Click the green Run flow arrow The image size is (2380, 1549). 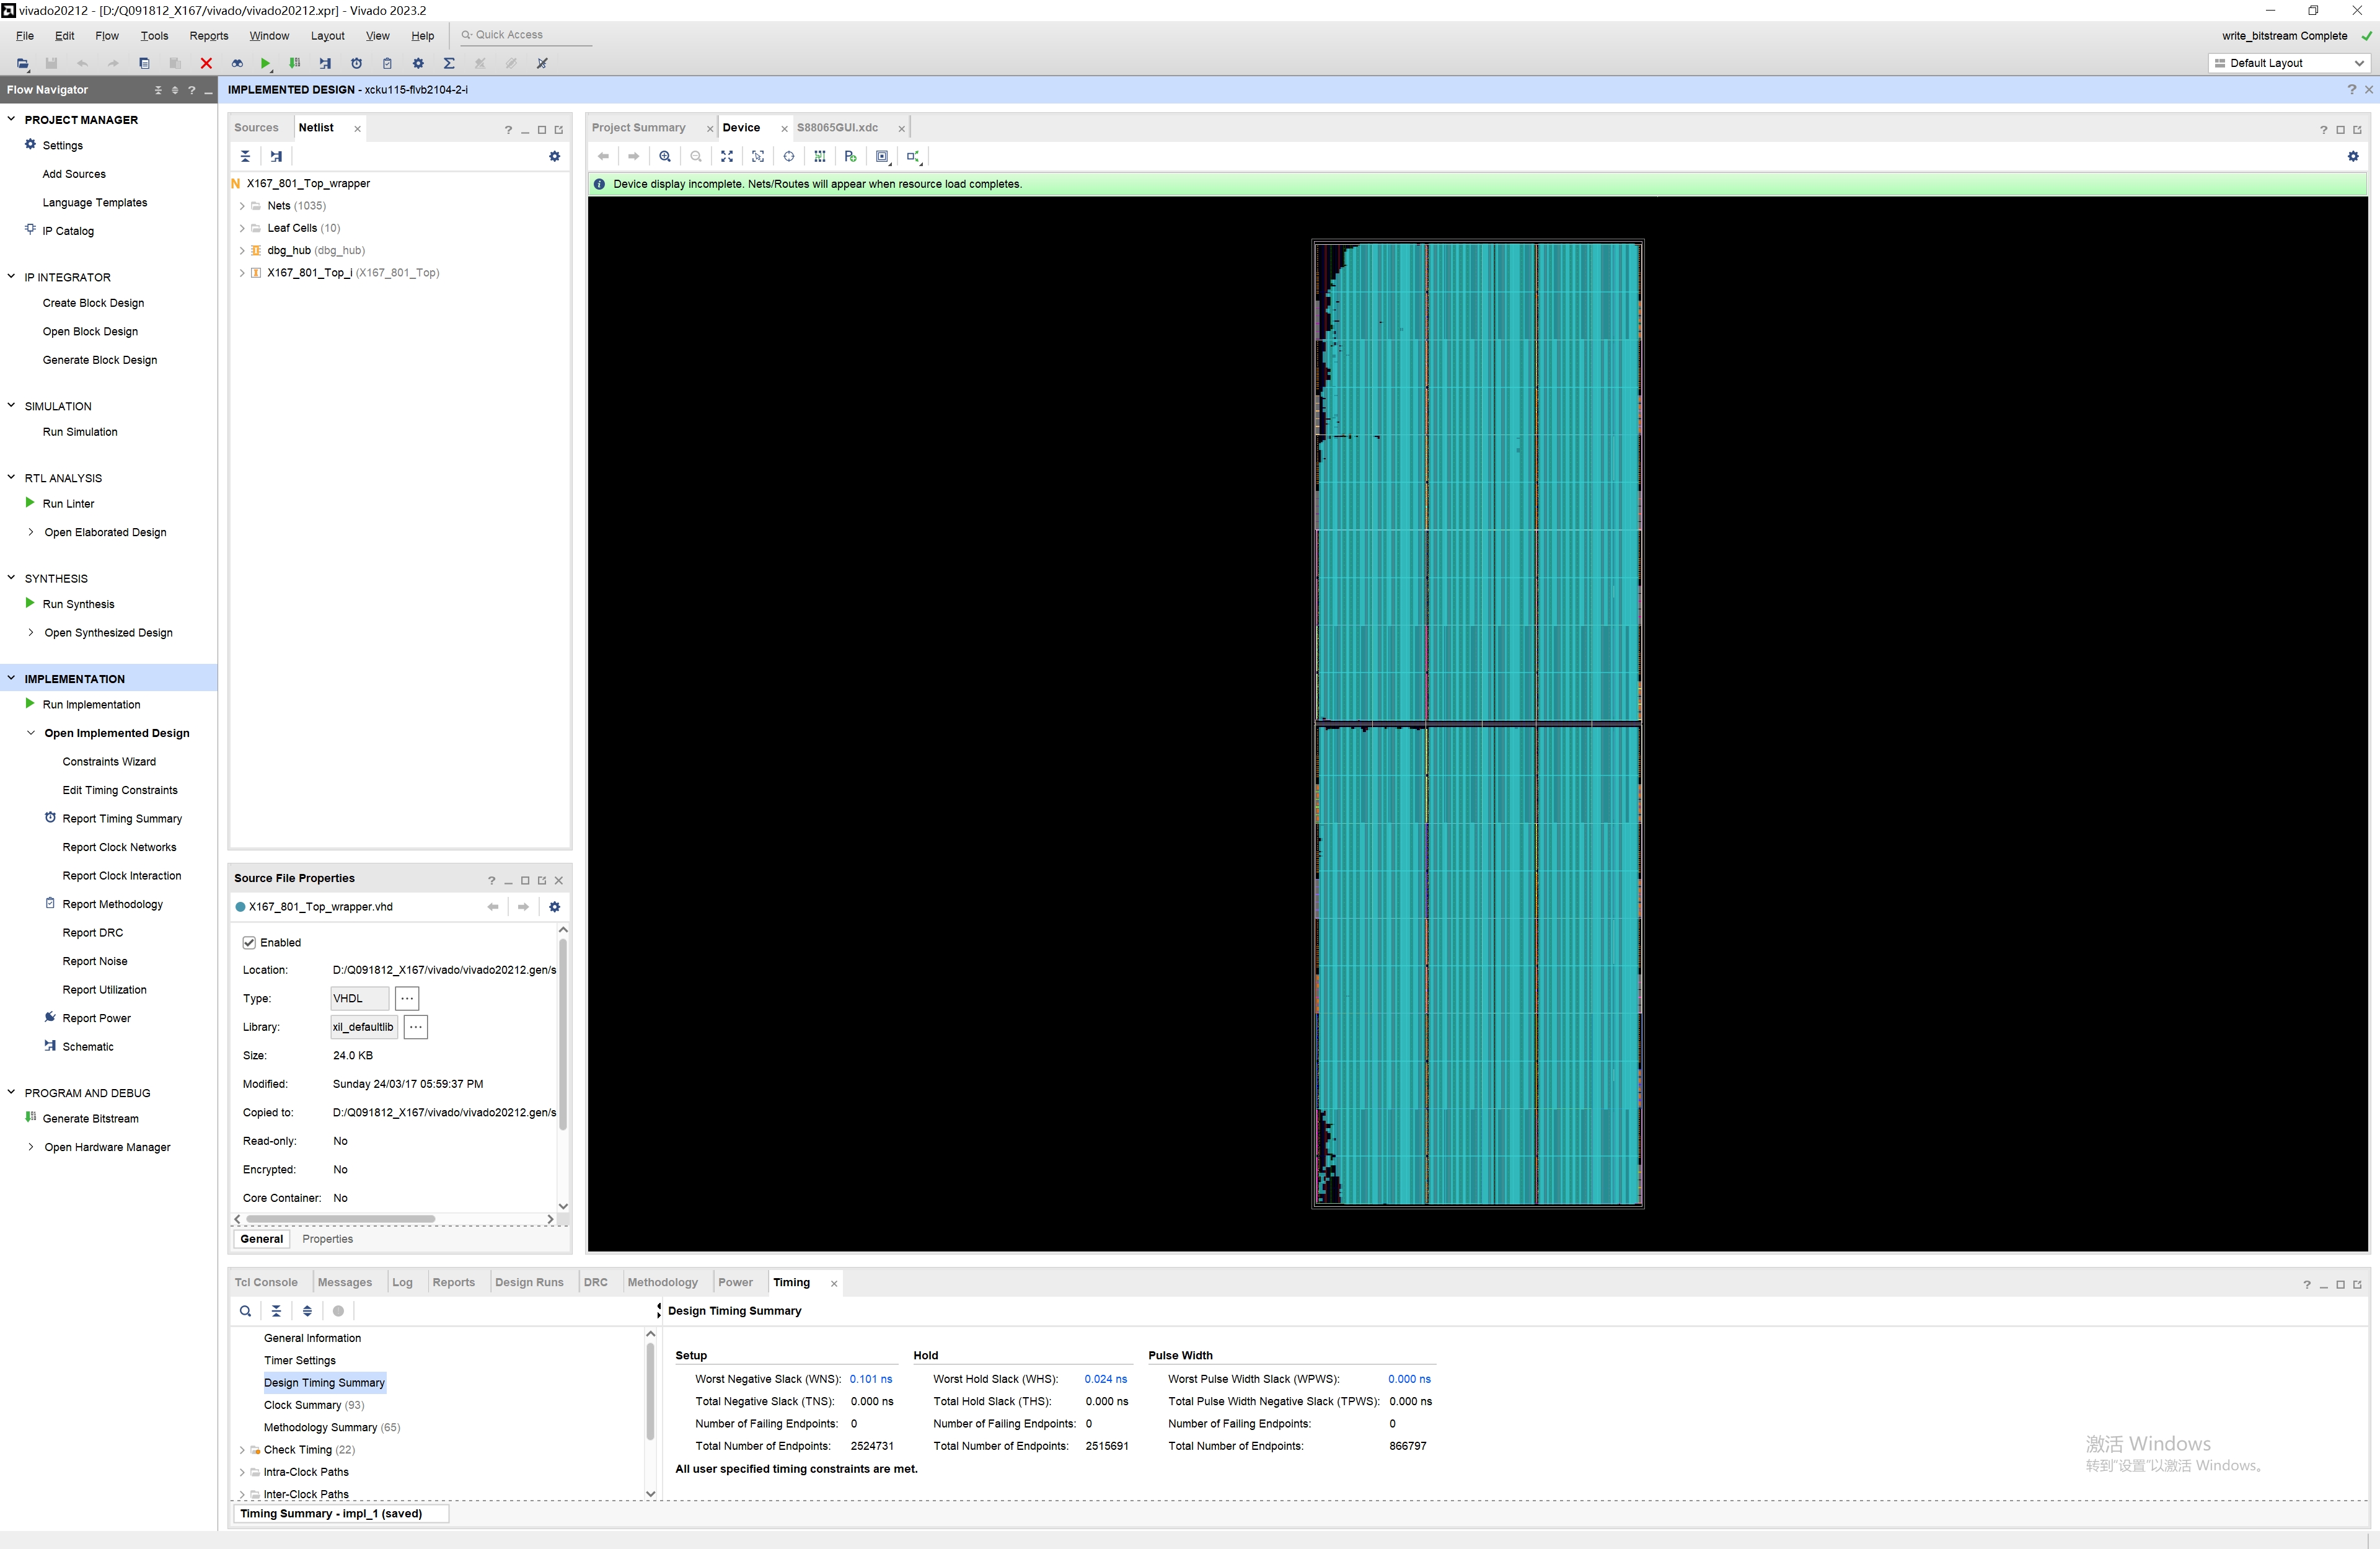[x=265, y=63]
